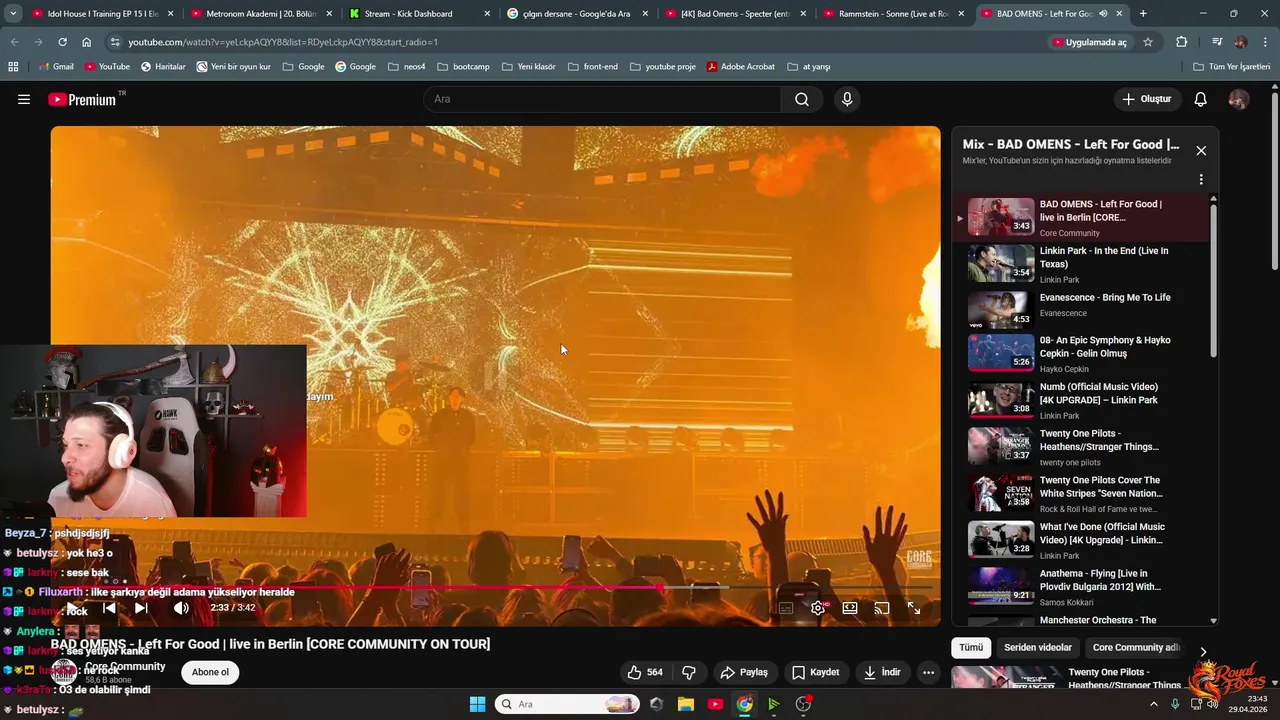Open File Explorer from taskbar

(x=686, y=704)
